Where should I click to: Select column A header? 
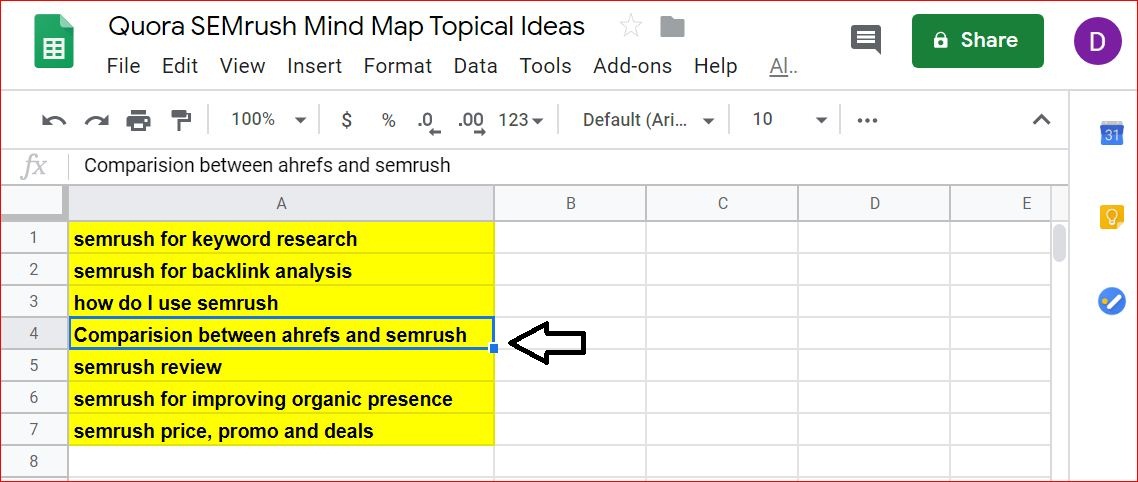click(281, 203)
